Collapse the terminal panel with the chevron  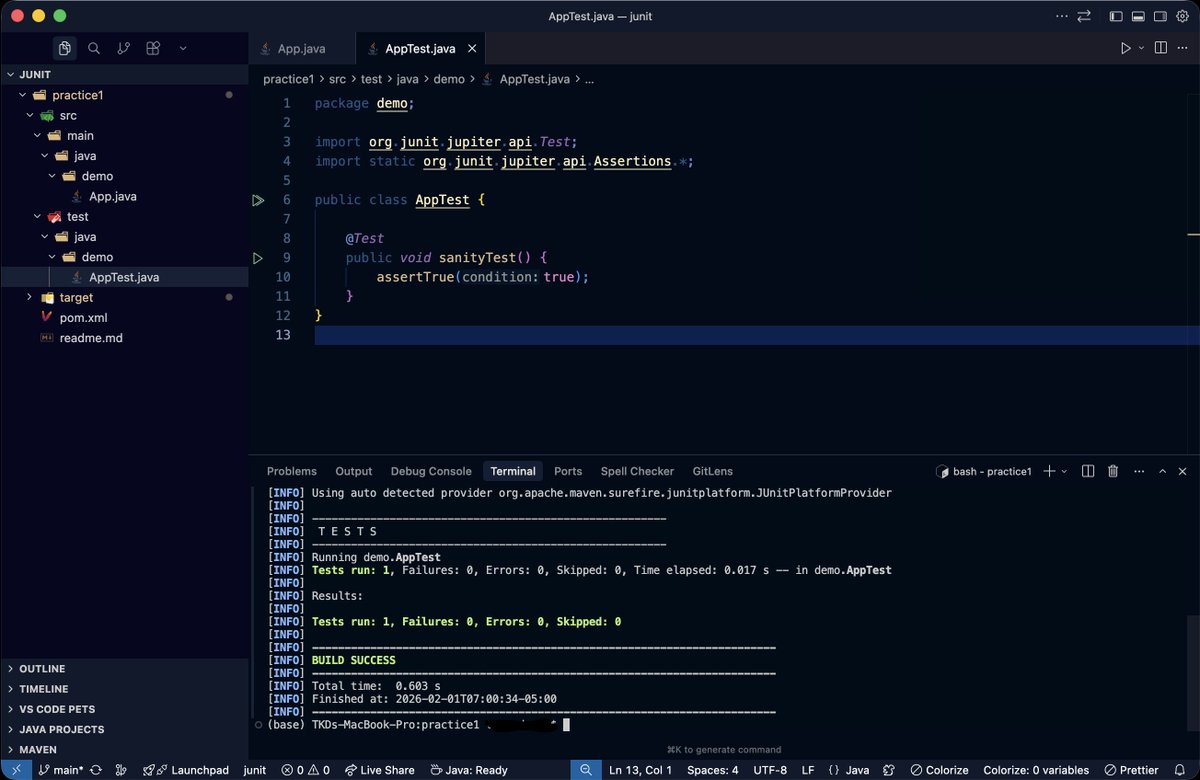1163,471
